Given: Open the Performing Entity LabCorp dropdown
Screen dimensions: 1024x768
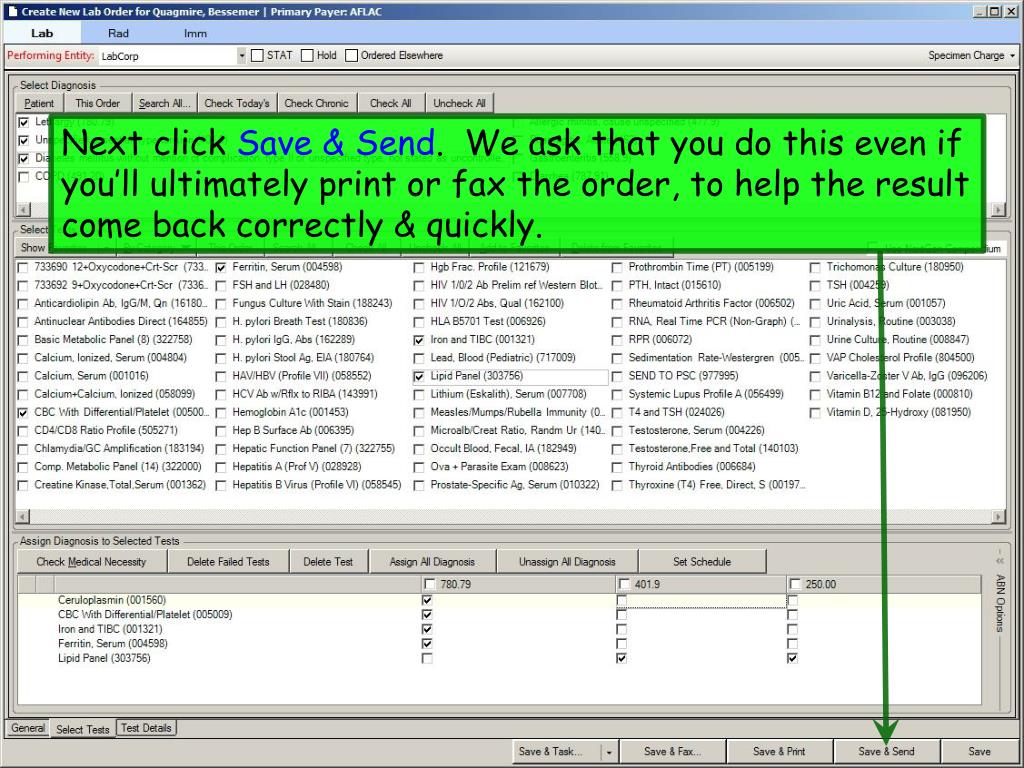Looking at the screenshot, I should click(x=241, y=56).
